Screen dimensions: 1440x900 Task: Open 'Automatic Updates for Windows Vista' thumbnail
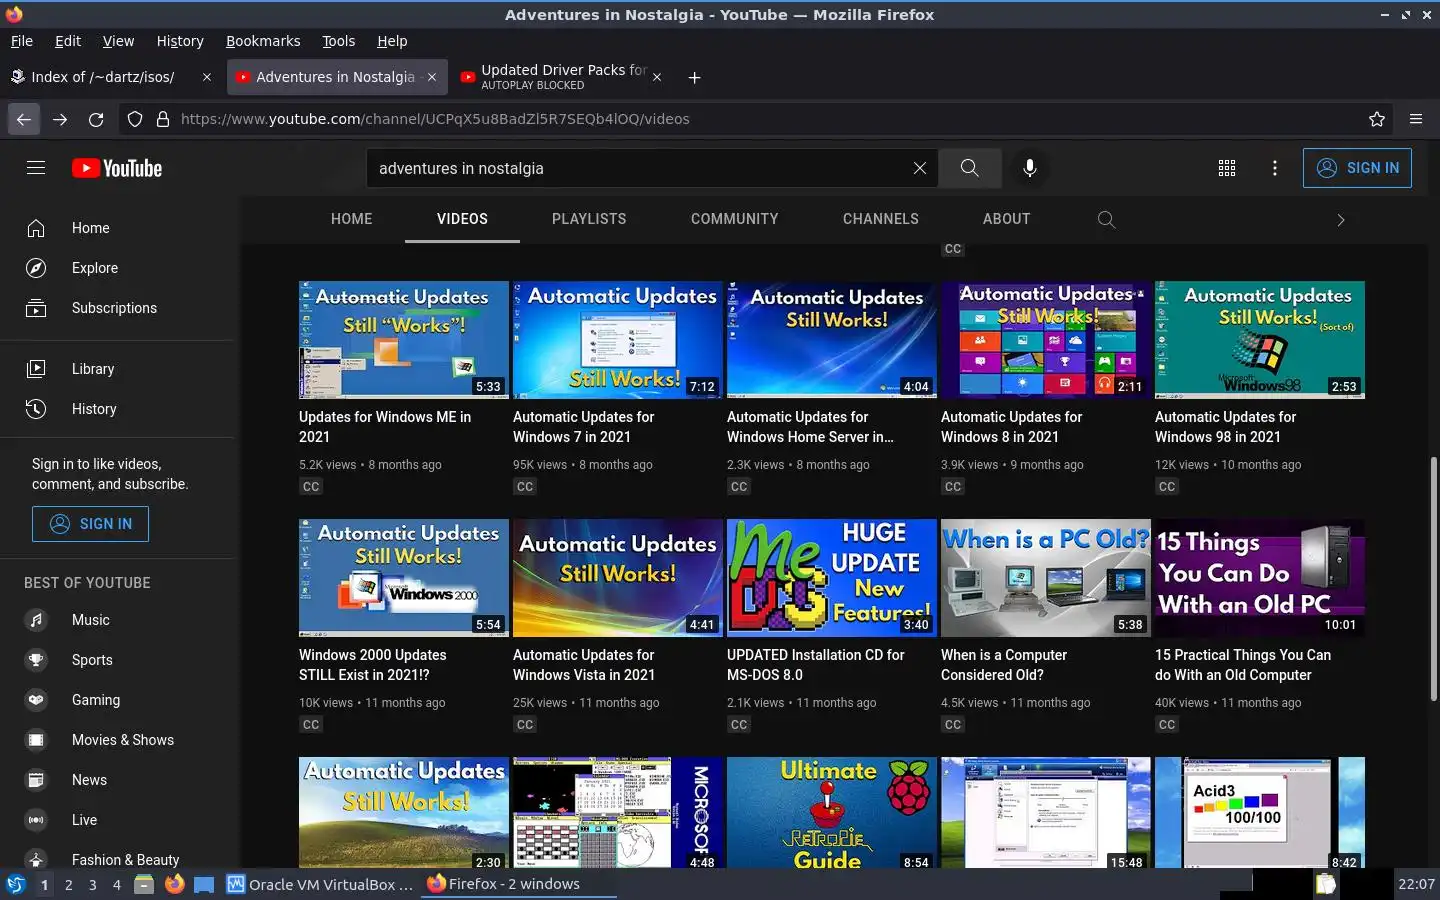[x=618, y=578]
